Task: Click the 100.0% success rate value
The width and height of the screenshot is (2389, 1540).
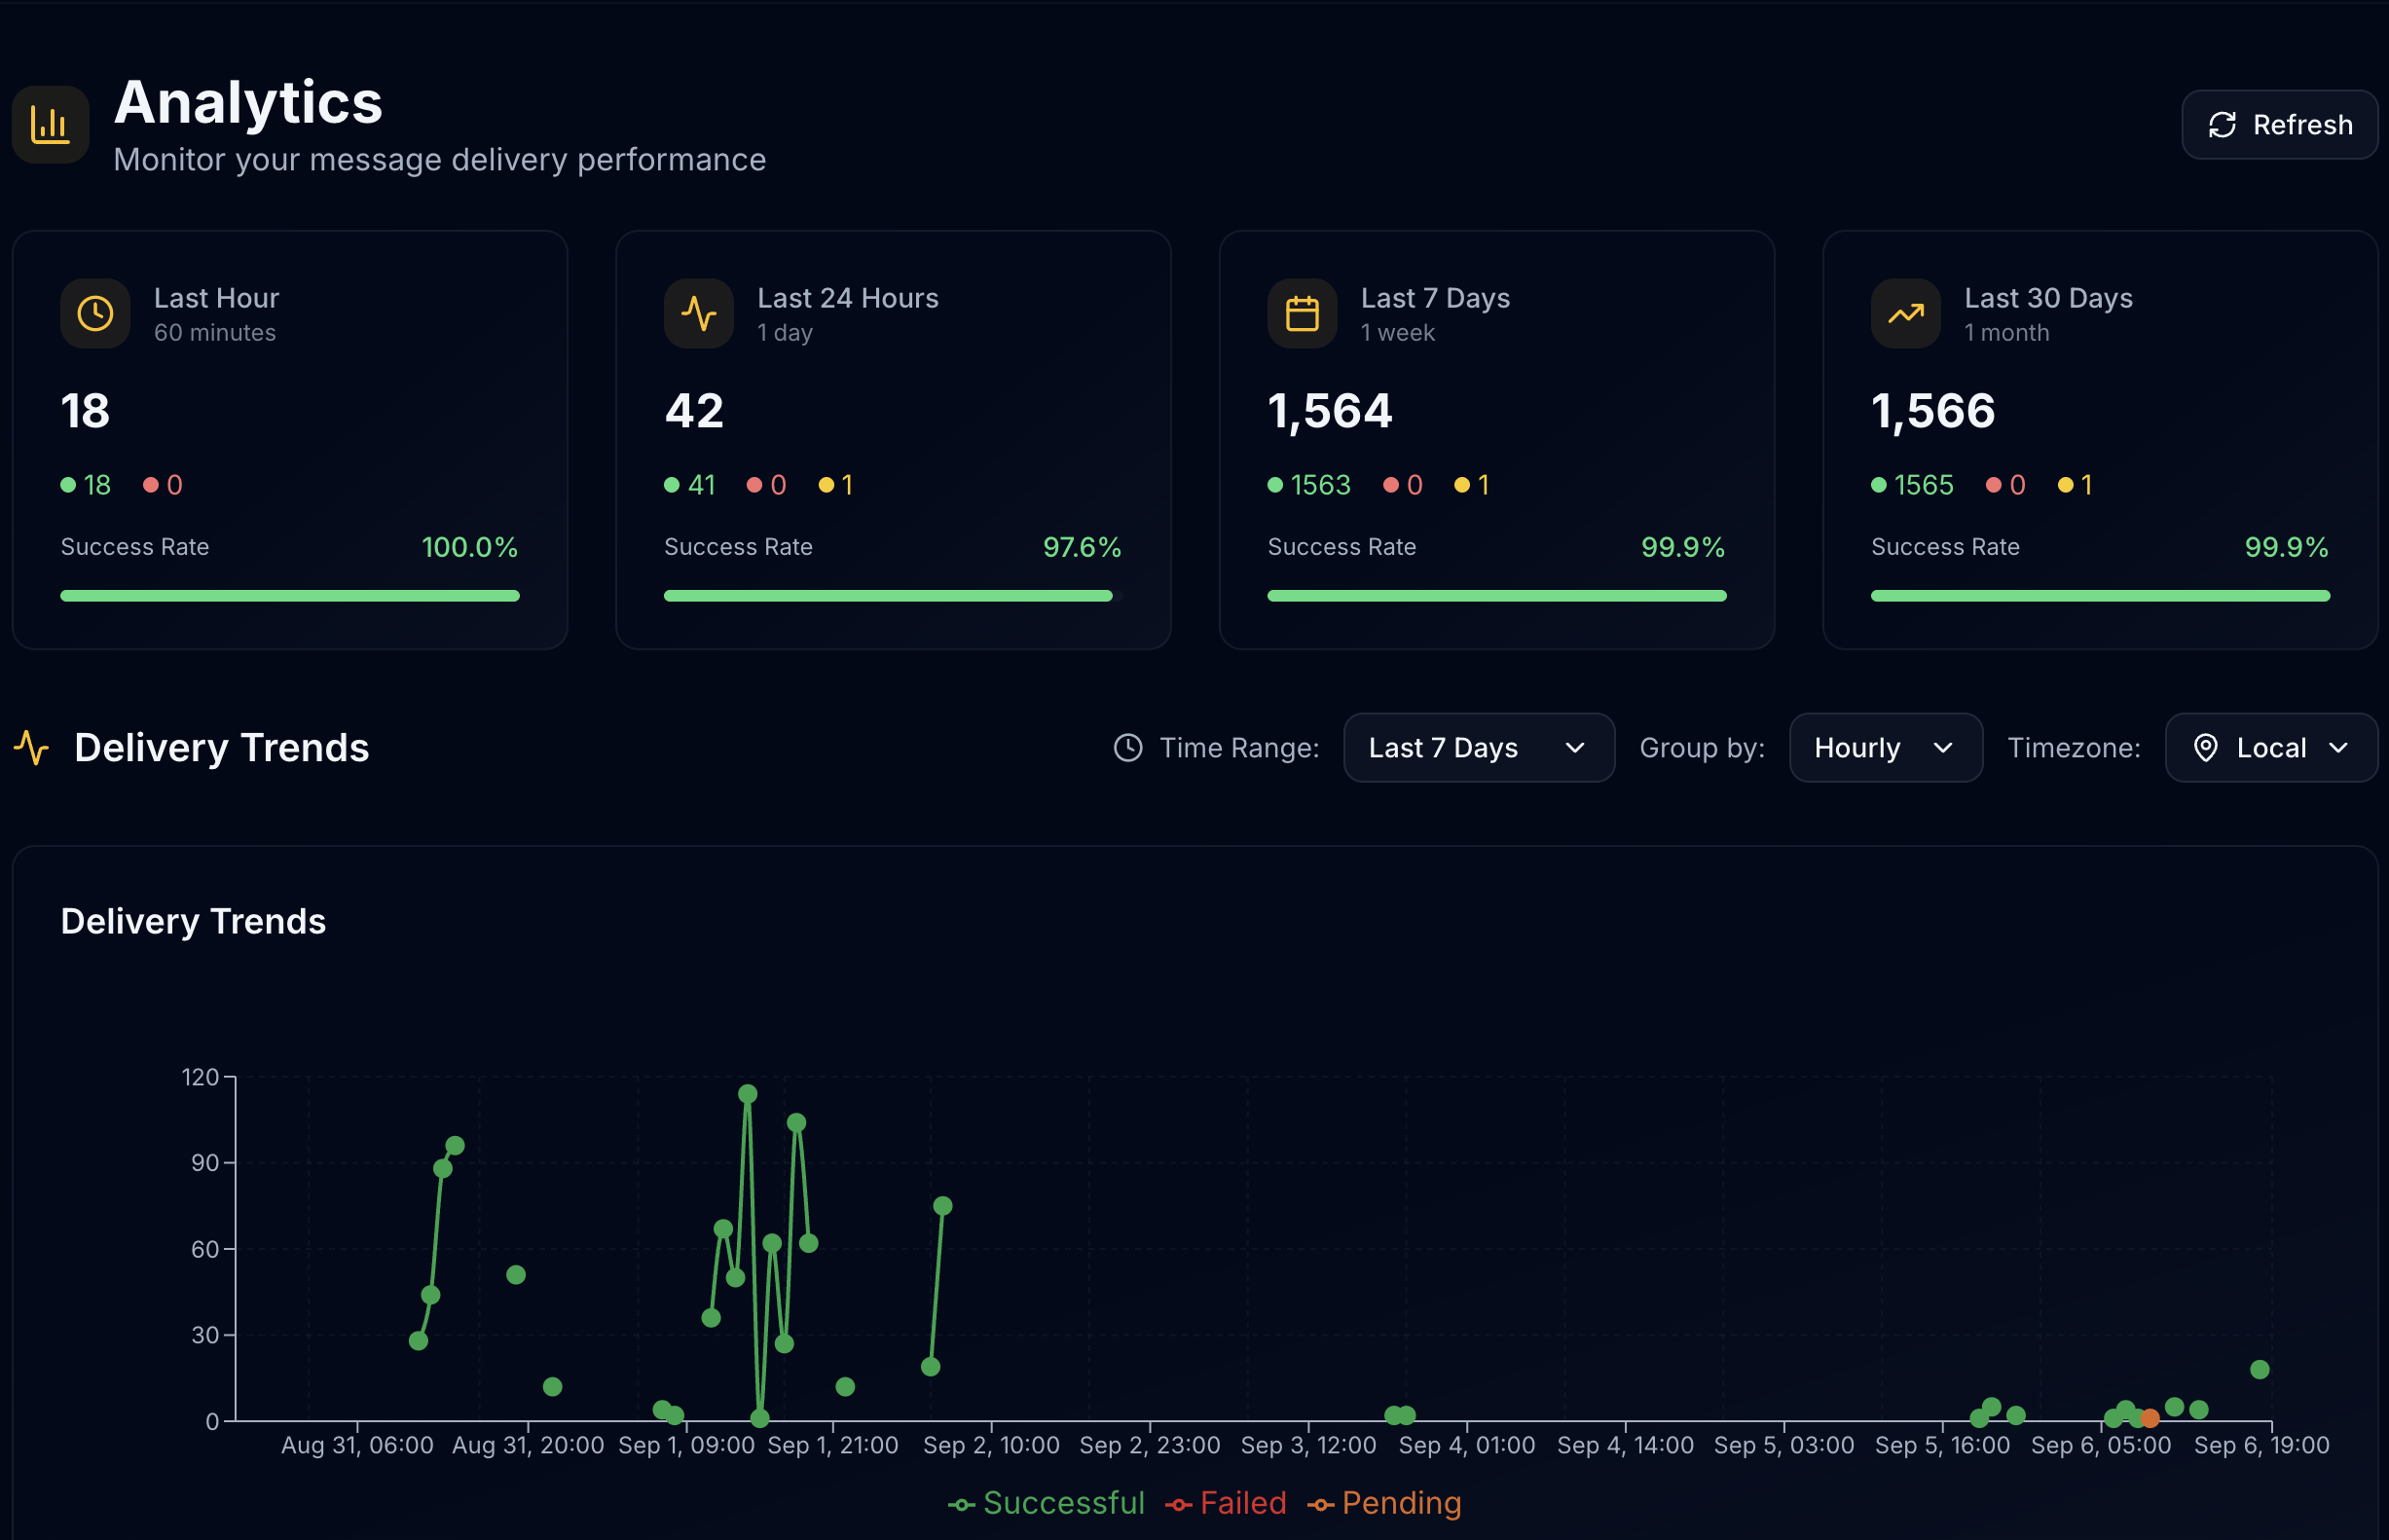Action: [x=469, y=547]
